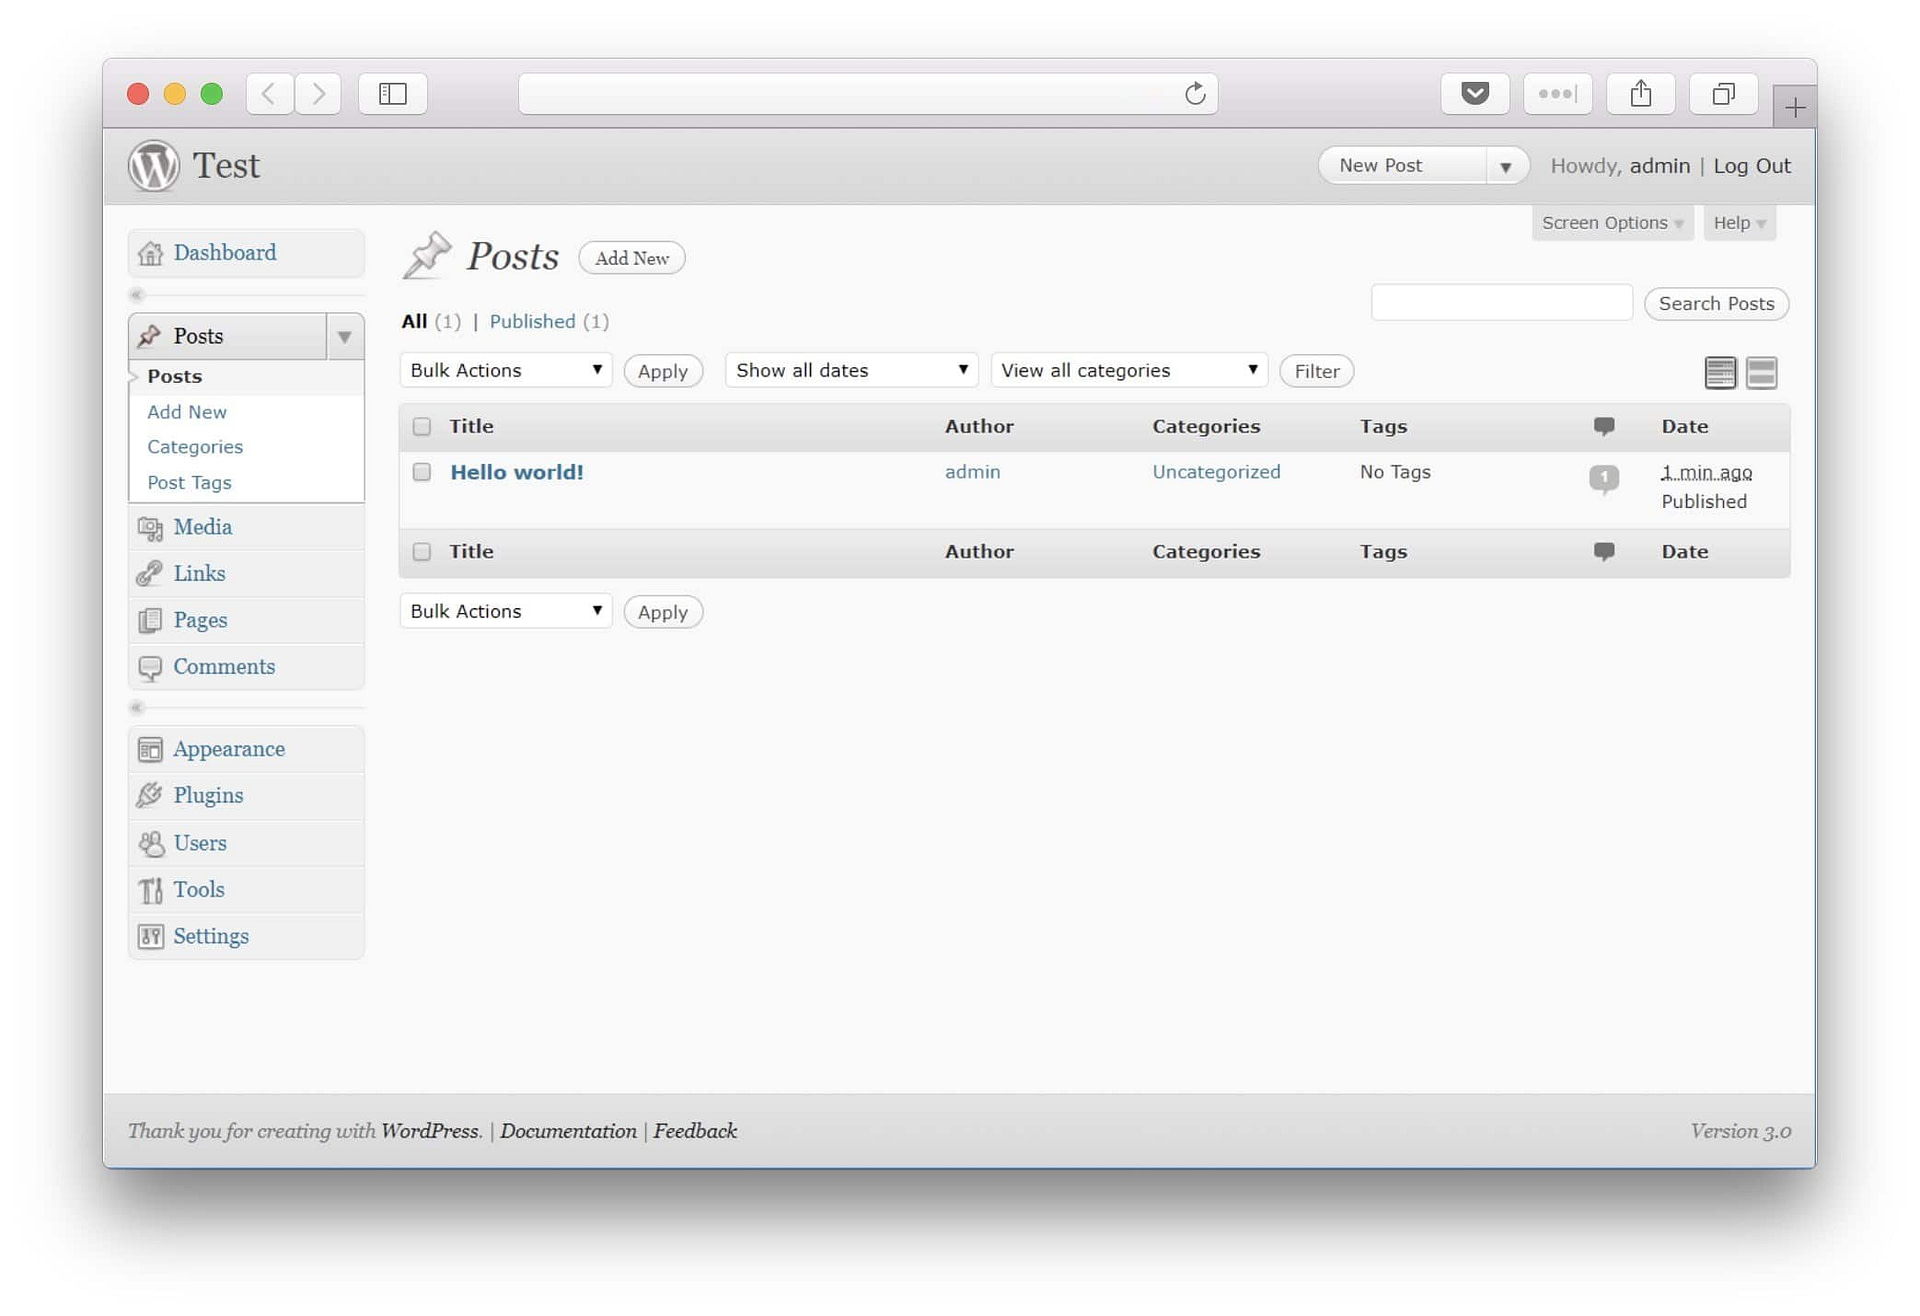Click browser forward arrow
The height and width of the screenshot is (1316, 1920).
(318, 94)
